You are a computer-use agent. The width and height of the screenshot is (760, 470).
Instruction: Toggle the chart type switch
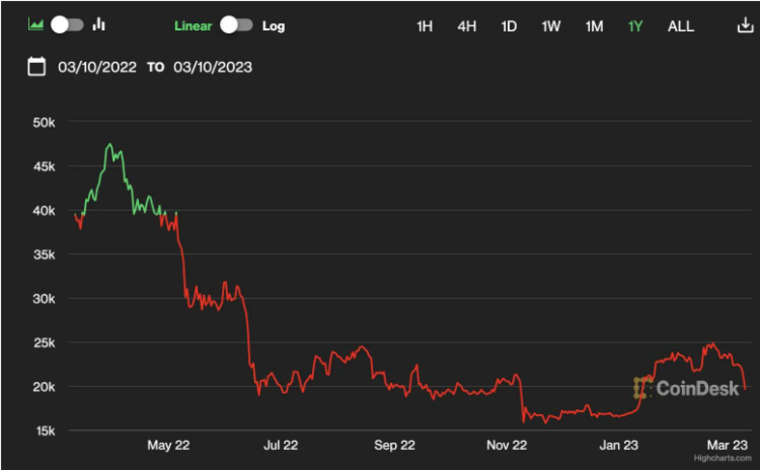(x=67, y=25)
